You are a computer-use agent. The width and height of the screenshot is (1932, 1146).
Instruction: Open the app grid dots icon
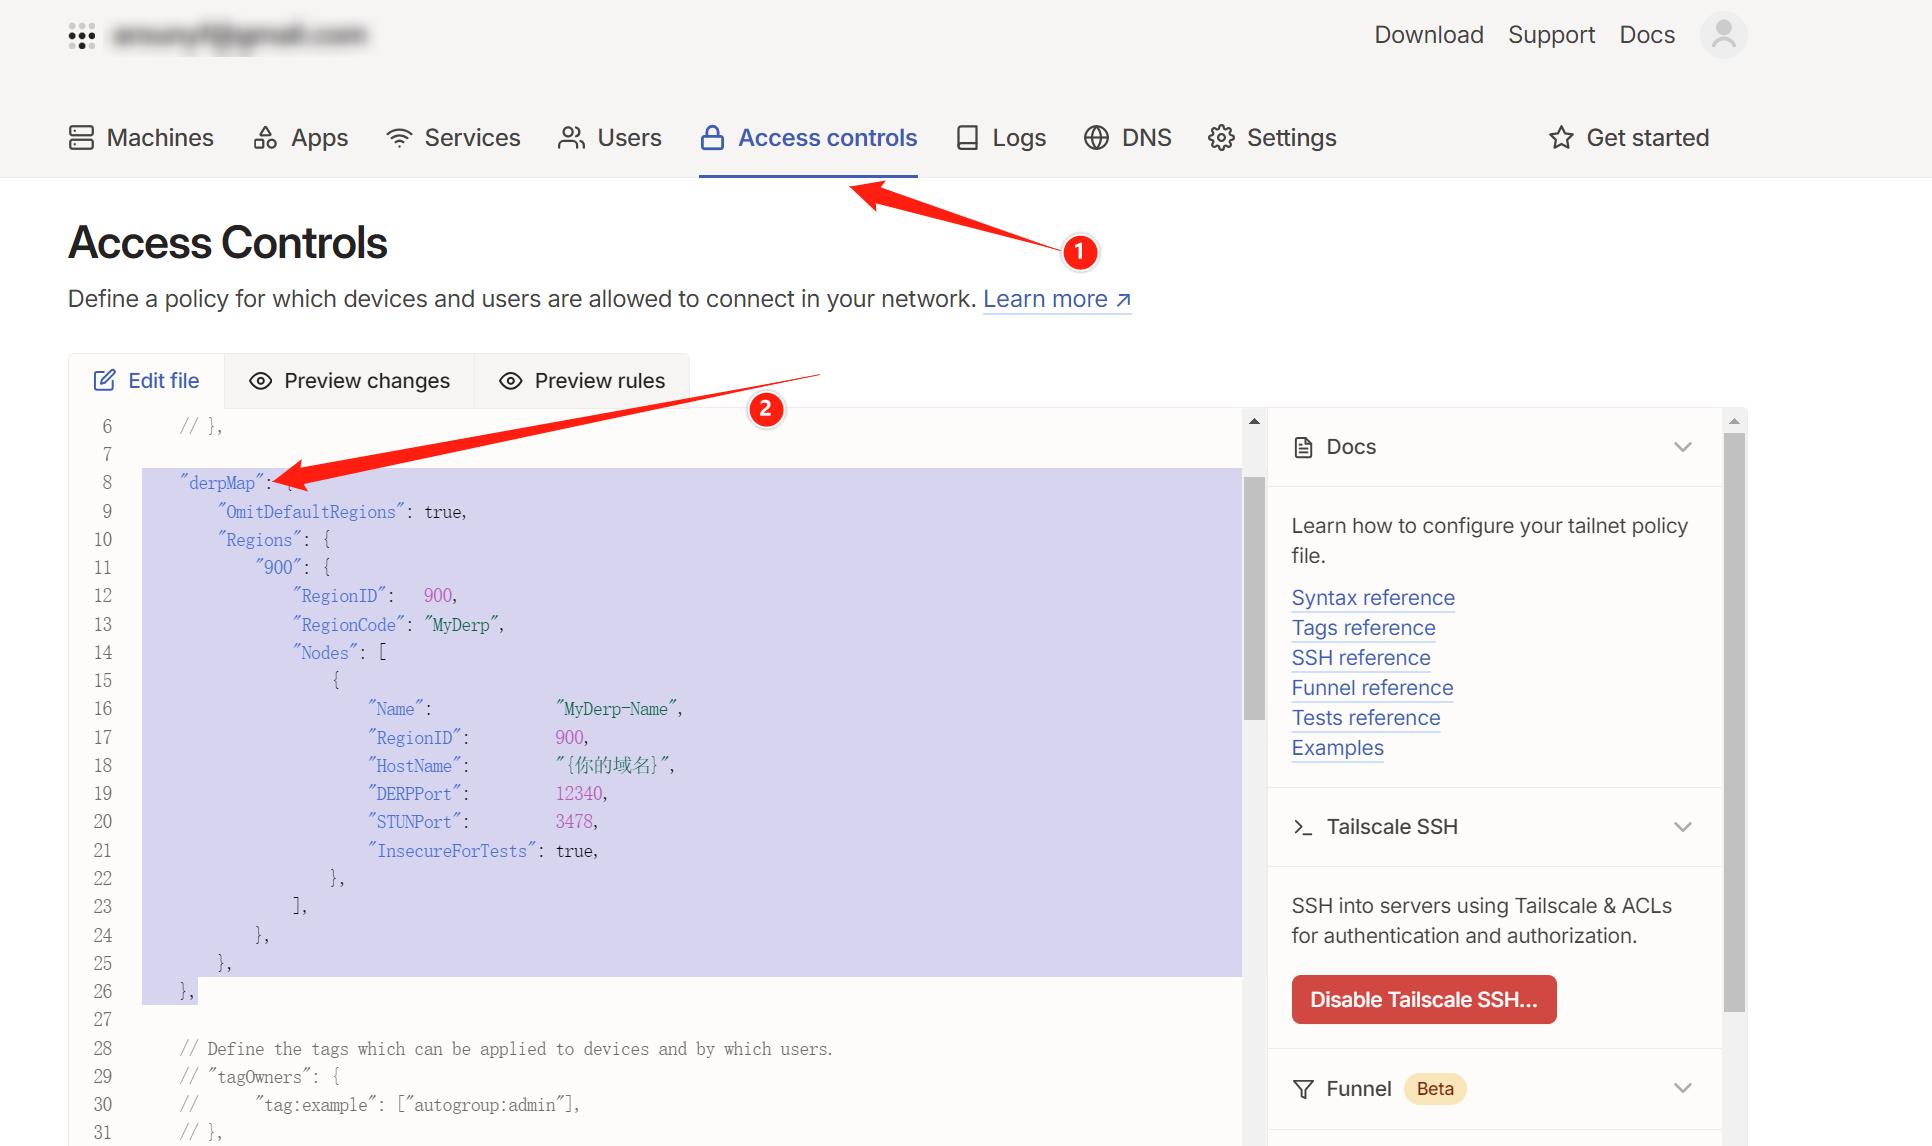point(82,37)
